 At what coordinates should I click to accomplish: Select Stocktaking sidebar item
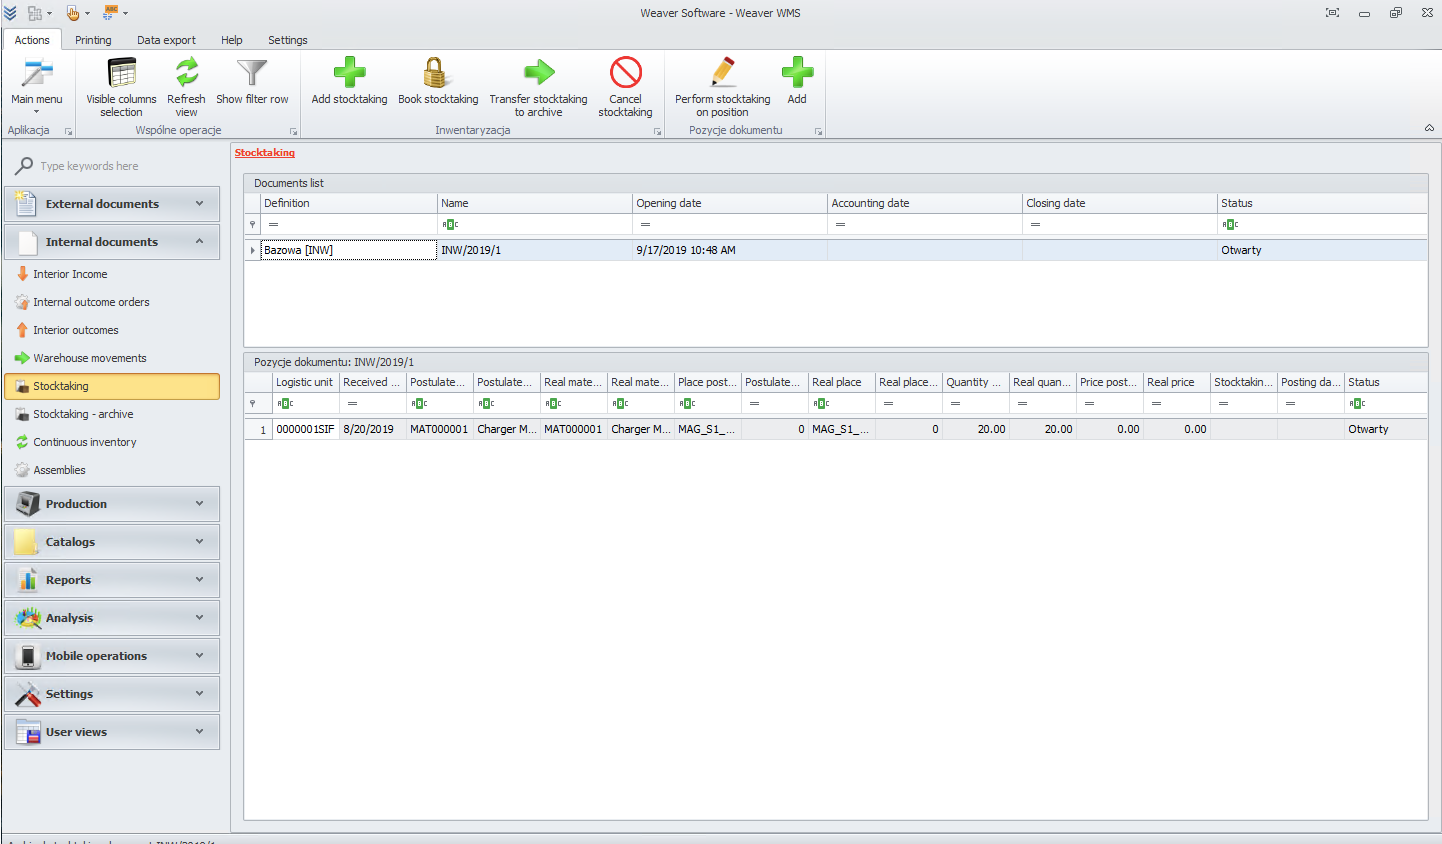click(112, 386)
